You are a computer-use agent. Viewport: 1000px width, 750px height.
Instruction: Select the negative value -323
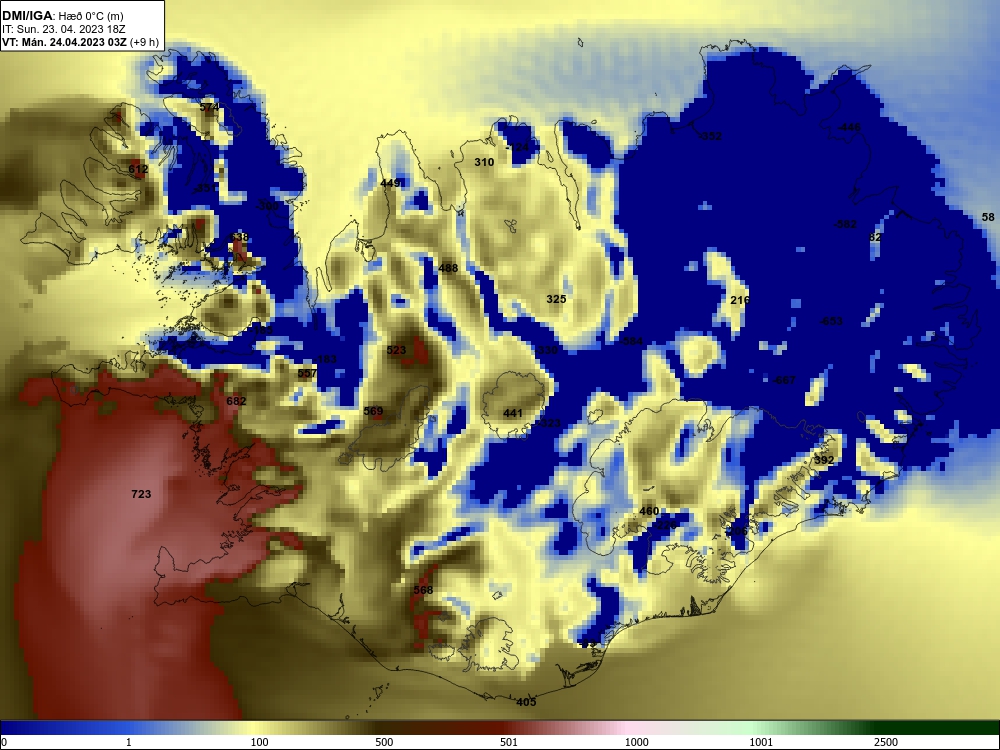tap(548, 423)
